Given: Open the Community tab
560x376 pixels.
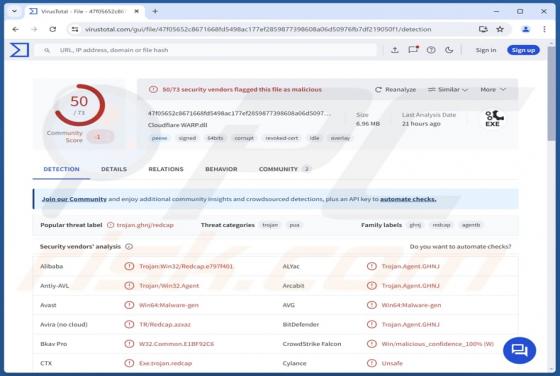Looking at the screenshot, I should (x=284, y=169).
